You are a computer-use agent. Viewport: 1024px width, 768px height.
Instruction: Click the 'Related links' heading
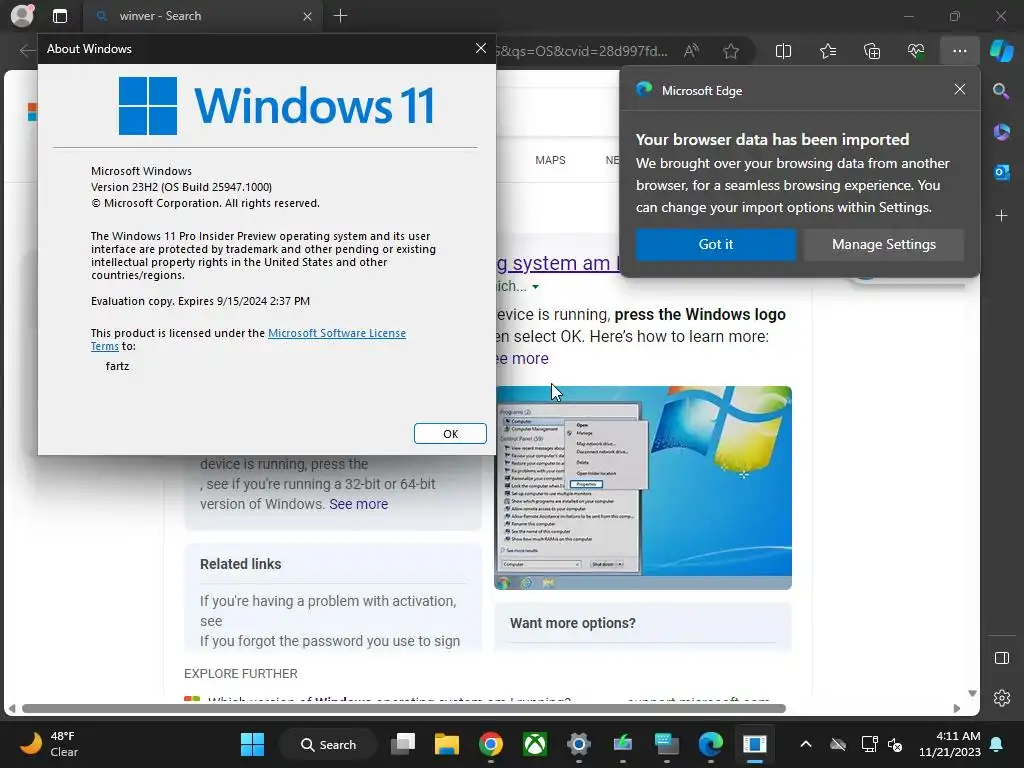(x=240, y=564)
